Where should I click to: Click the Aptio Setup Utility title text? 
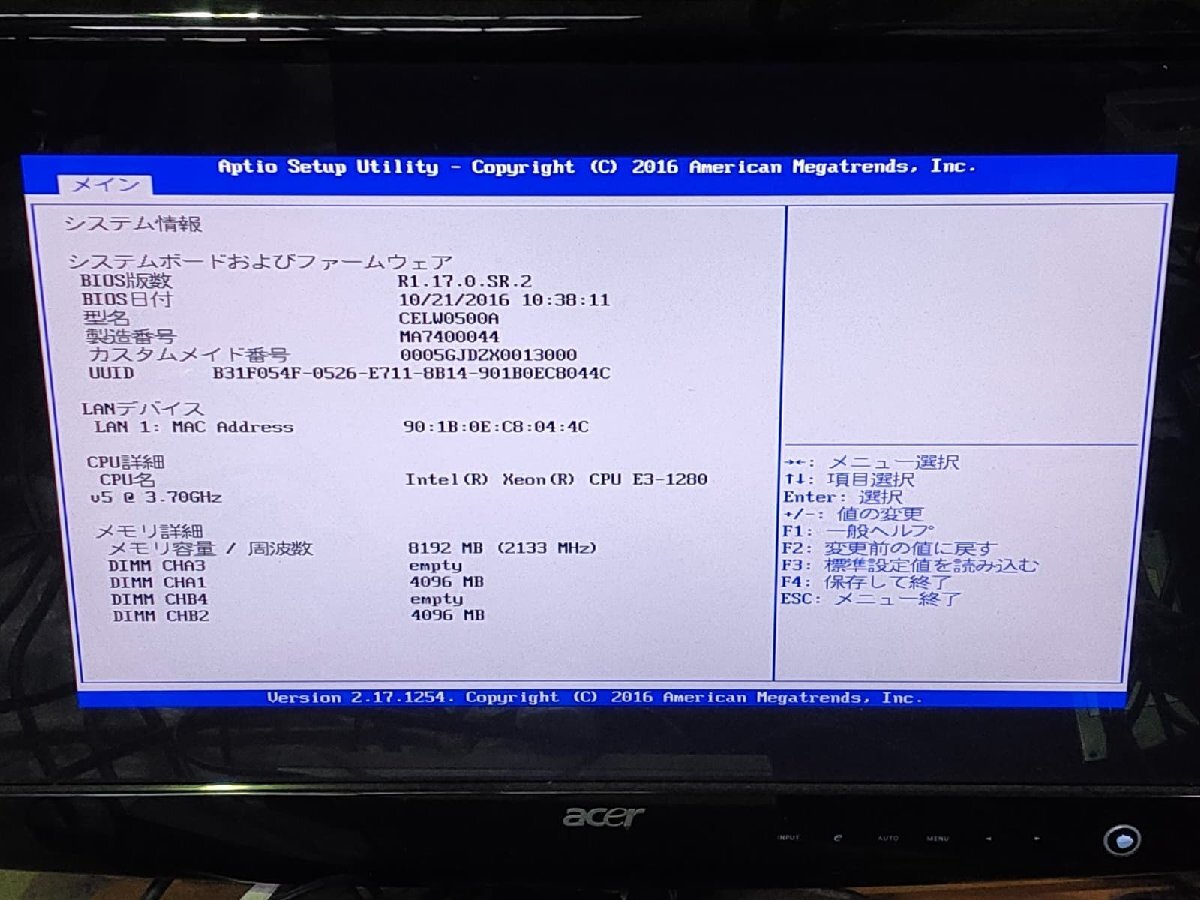pyautogui.click(x=328, y=167)
